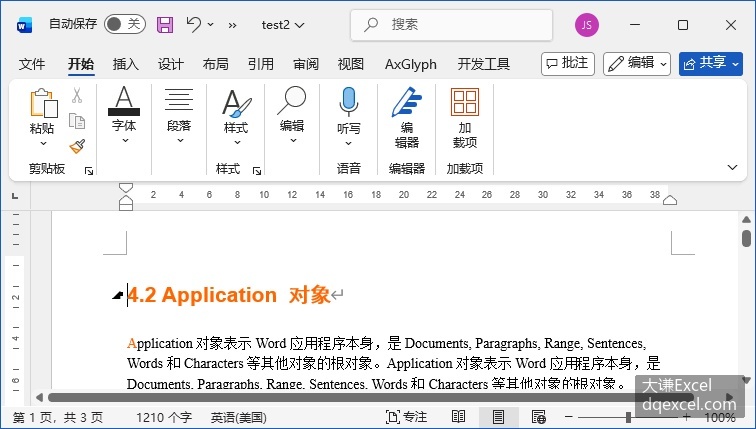Expand the Quick Access Toolbar overflow chevrons

(232, 25)
